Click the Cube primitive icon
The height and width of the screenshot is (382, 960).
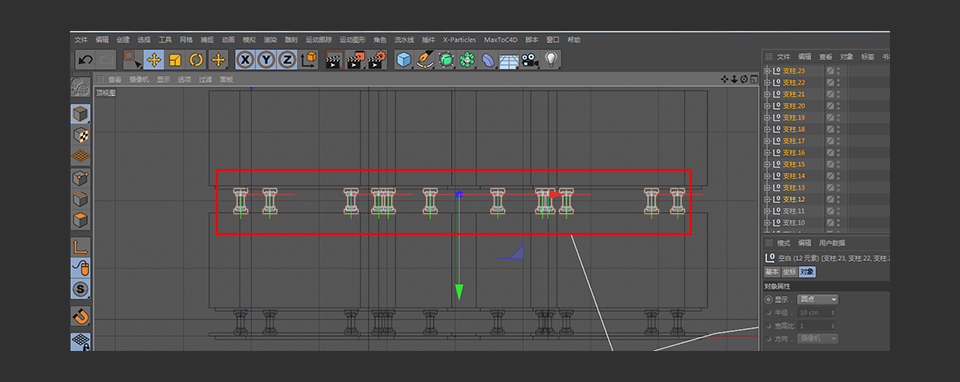click(403, 60)
